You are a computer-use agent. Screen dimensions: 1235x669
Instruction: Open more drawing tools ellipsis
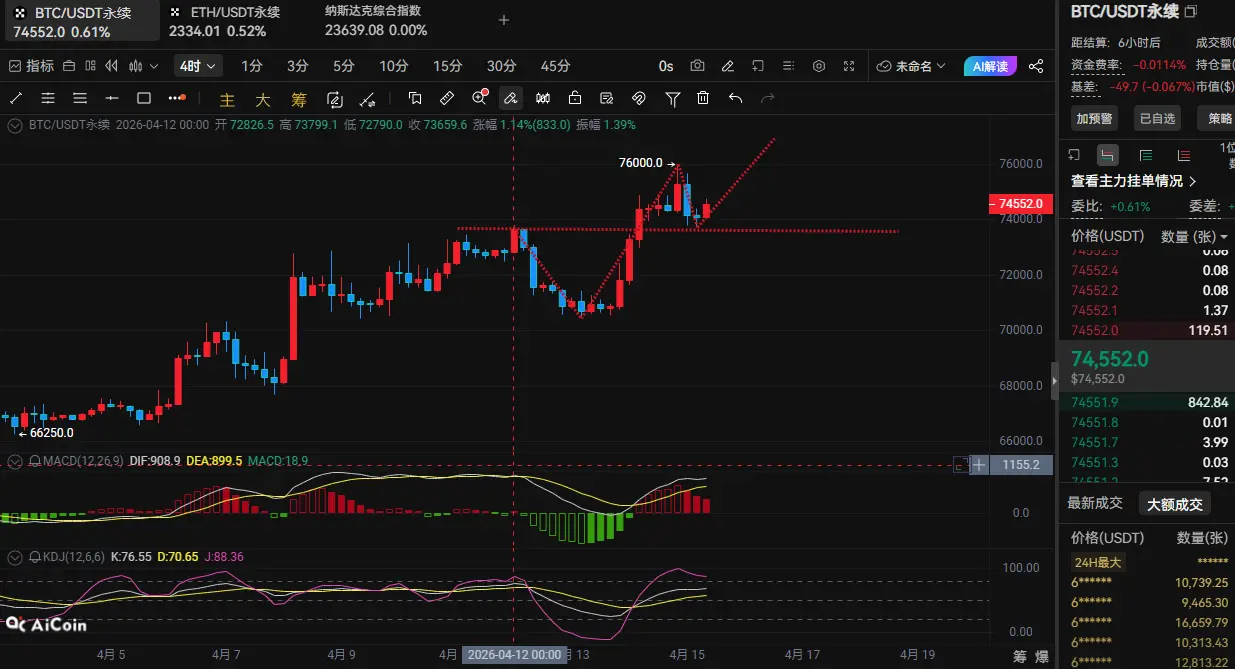(177, 98)
